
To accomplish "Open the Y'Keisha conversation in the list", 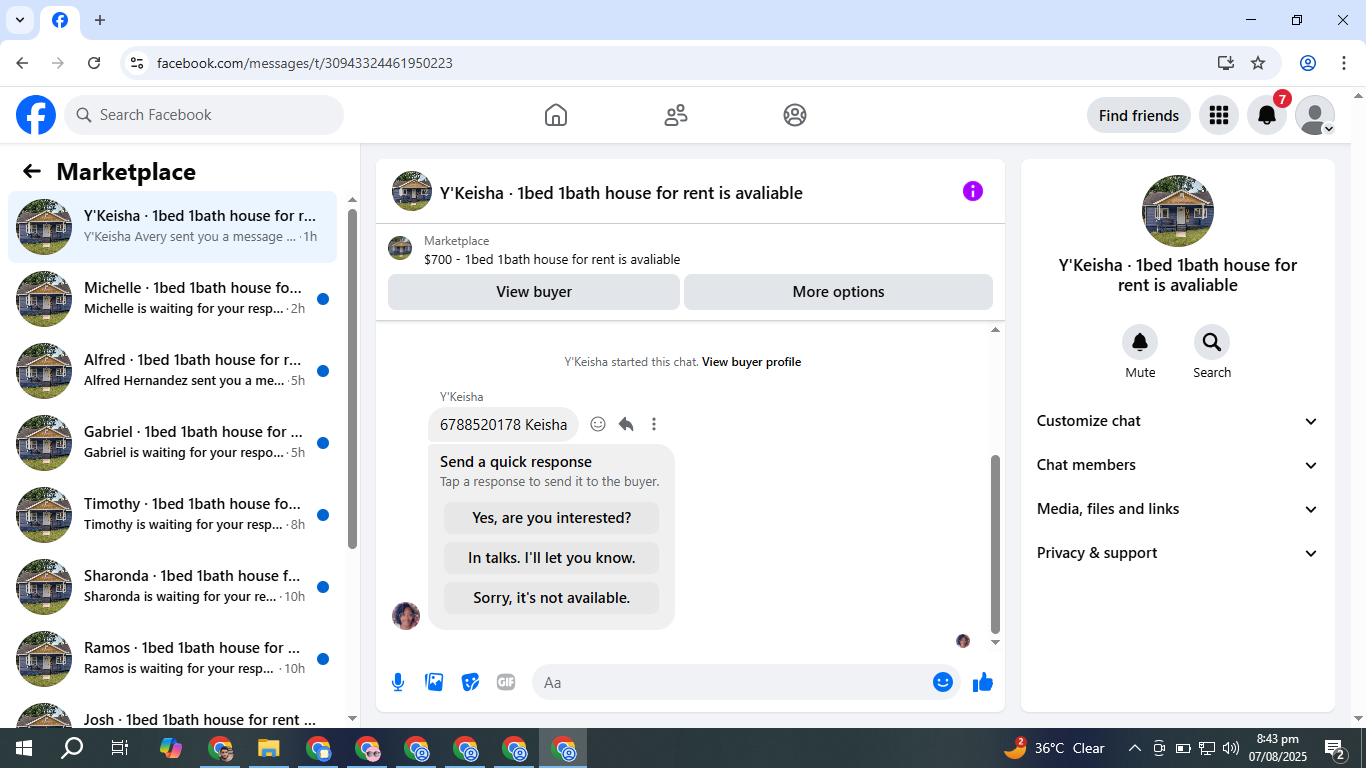I will 173,227.
